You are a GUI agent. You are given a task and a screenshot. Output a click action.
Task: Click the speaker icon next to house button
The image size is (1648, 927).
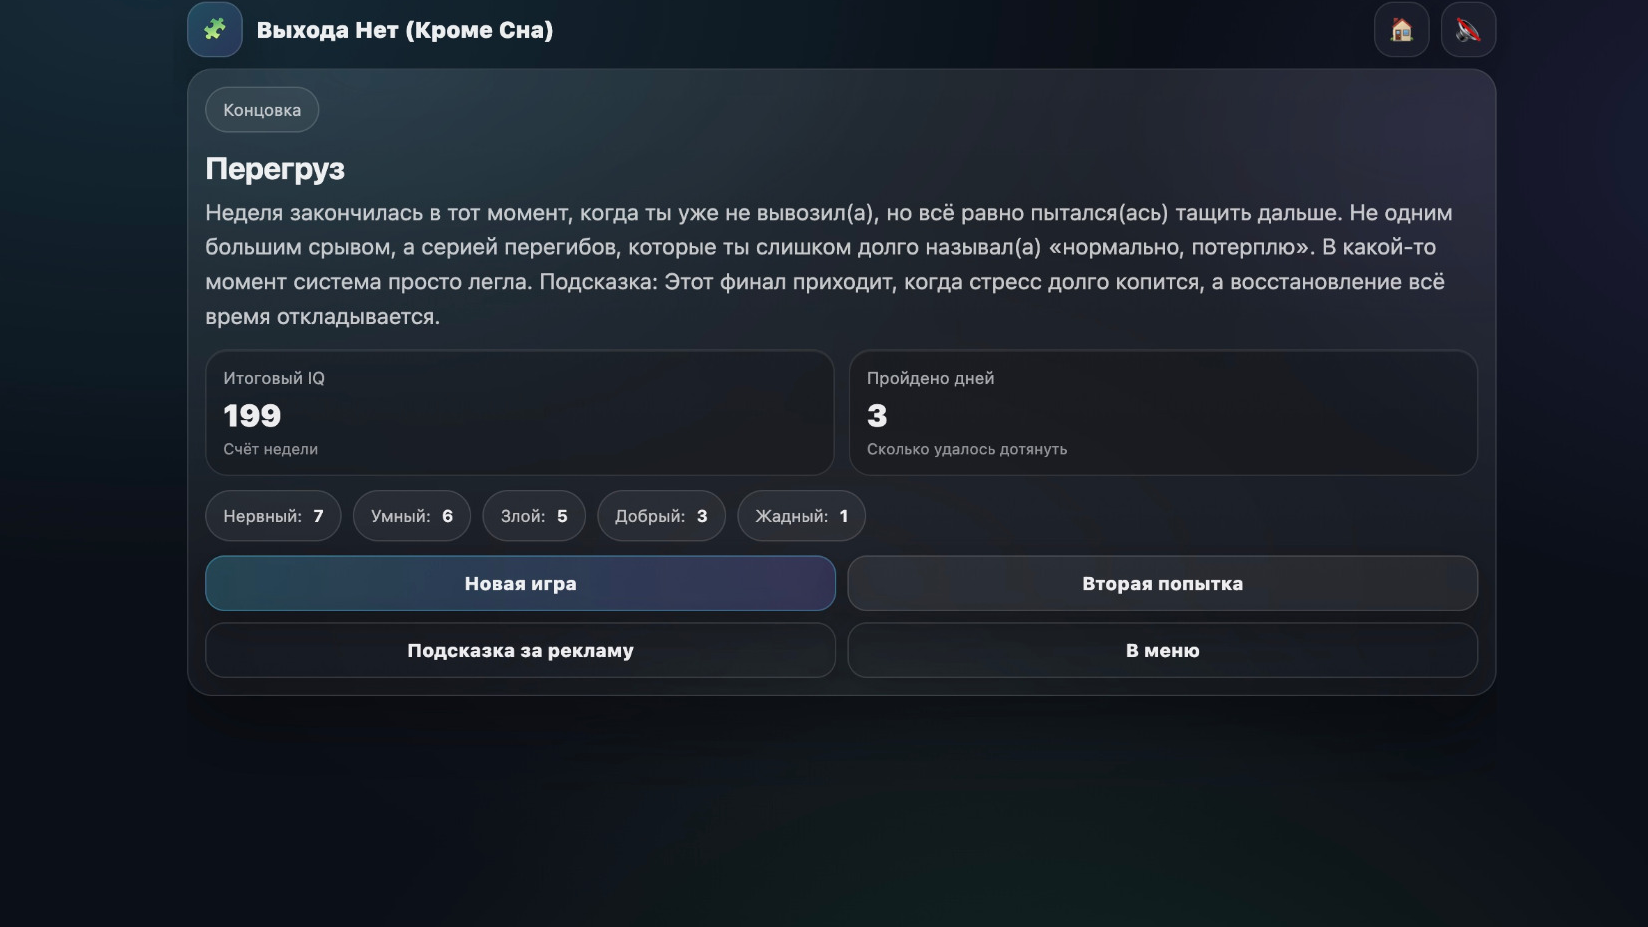(x=1468, y=30)
